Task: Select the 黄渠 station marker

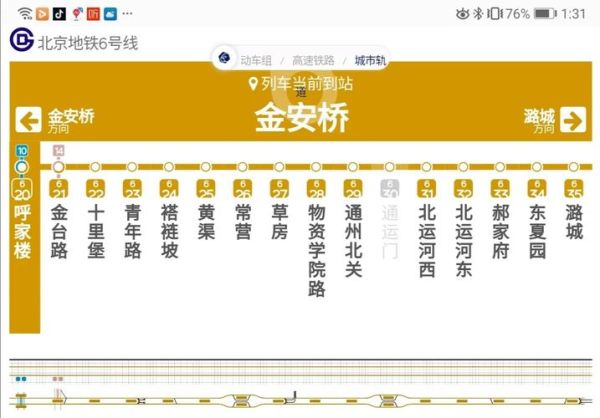Action: (205, 167)
